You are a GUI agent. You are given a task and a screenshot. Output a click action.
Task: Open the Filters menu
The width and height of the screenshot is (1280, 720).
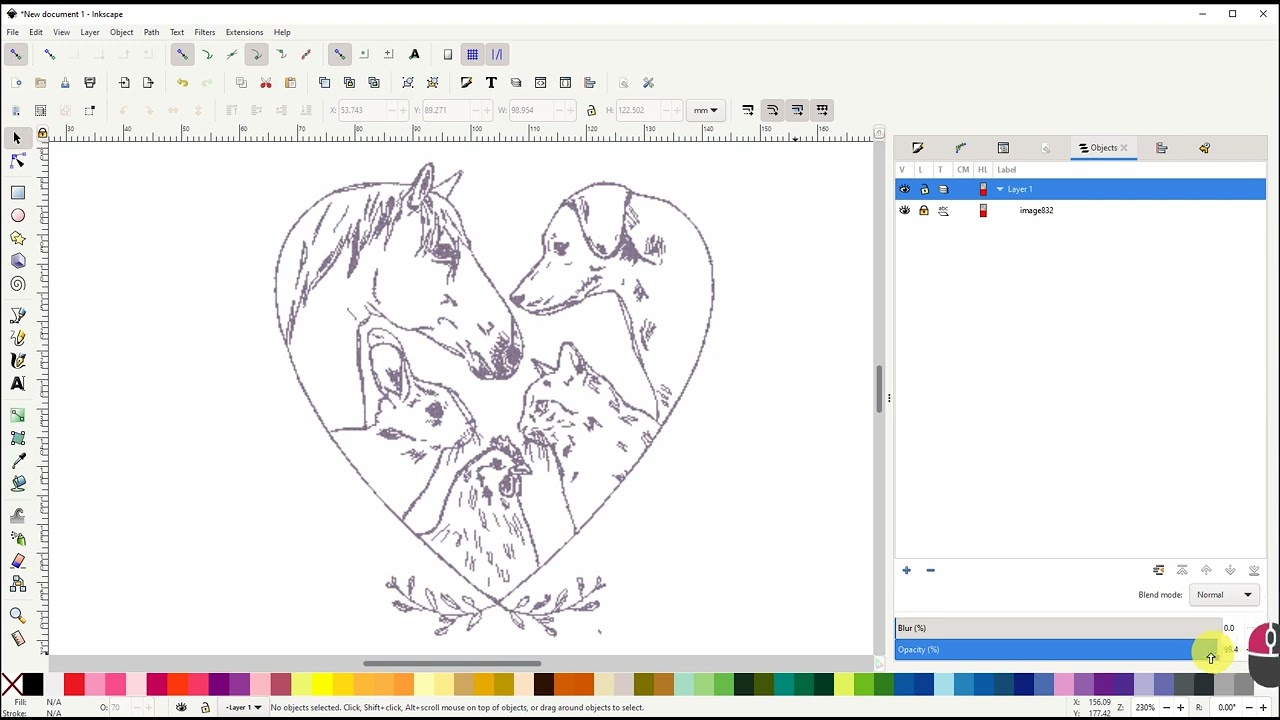pos(204,32)
